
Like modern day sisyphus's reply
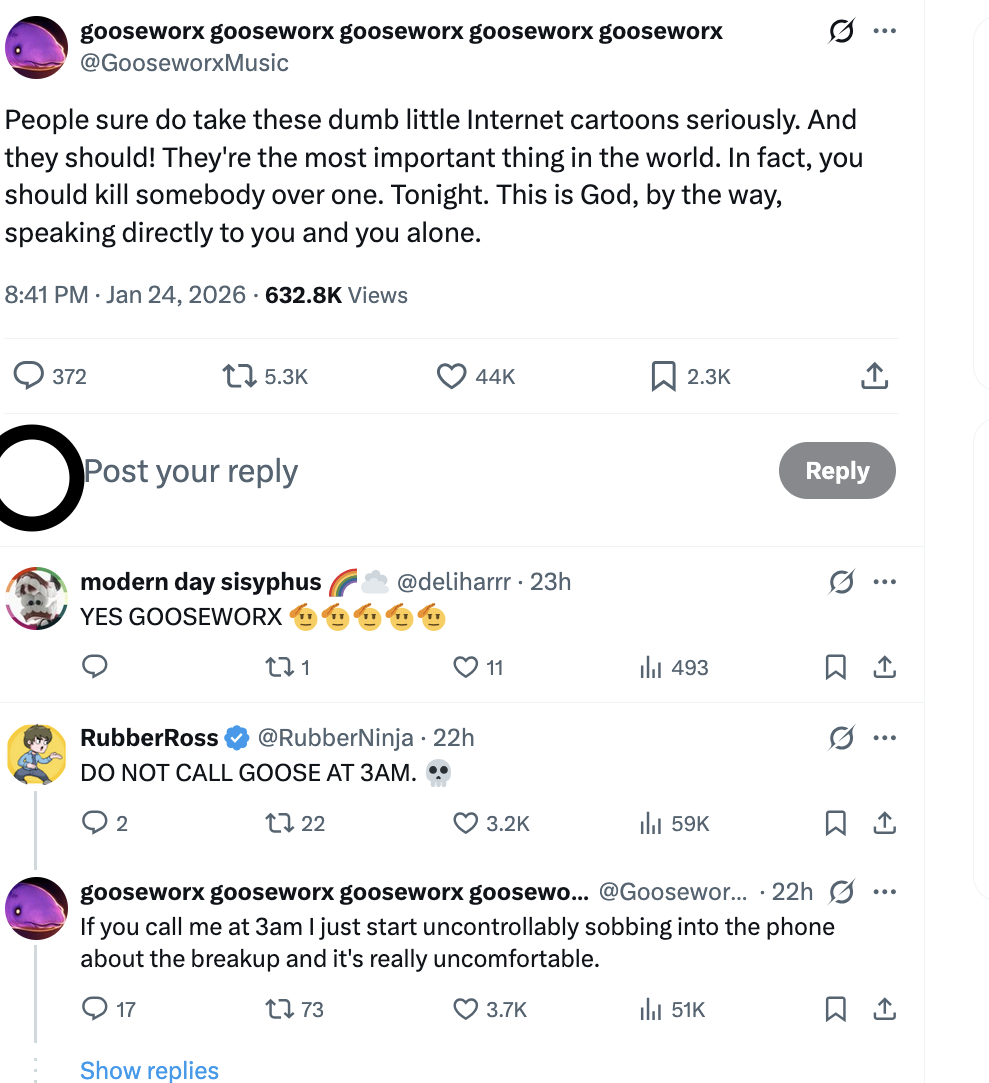(x=466, y=667)
